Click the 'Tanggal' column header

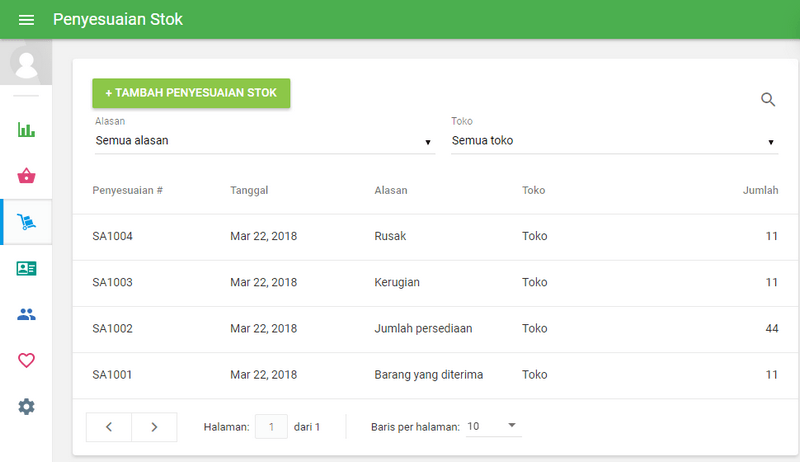click(249, 190)
